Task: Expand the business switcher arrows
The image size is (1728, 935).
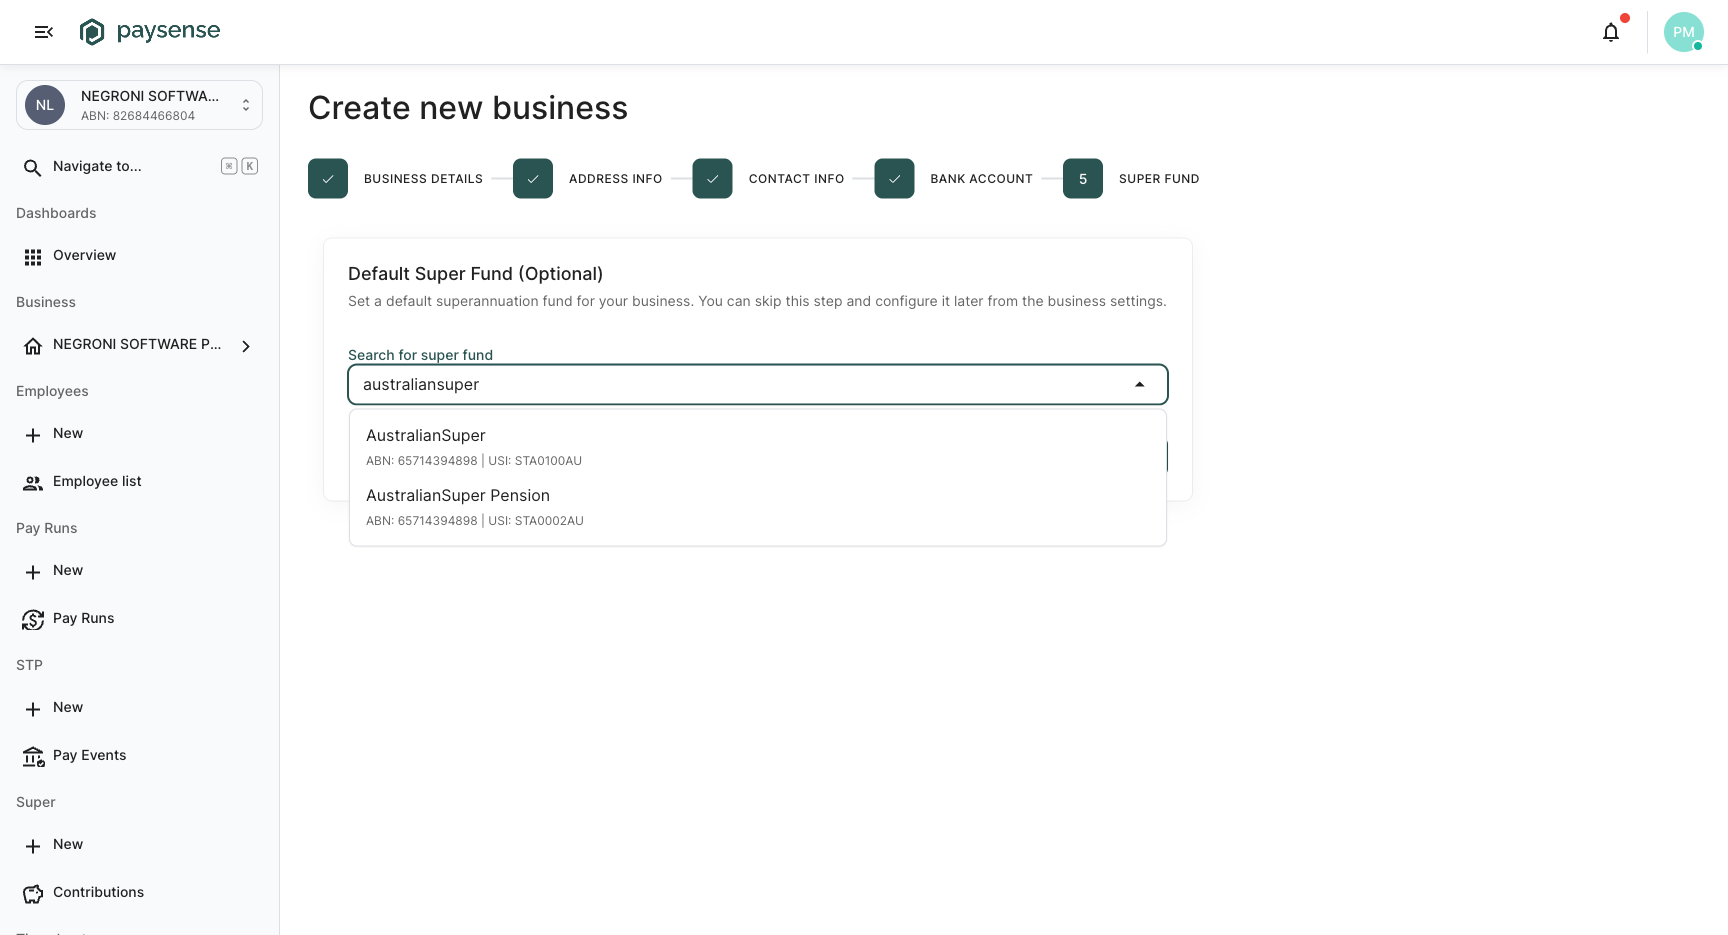Action: click(x=246, y=105)
